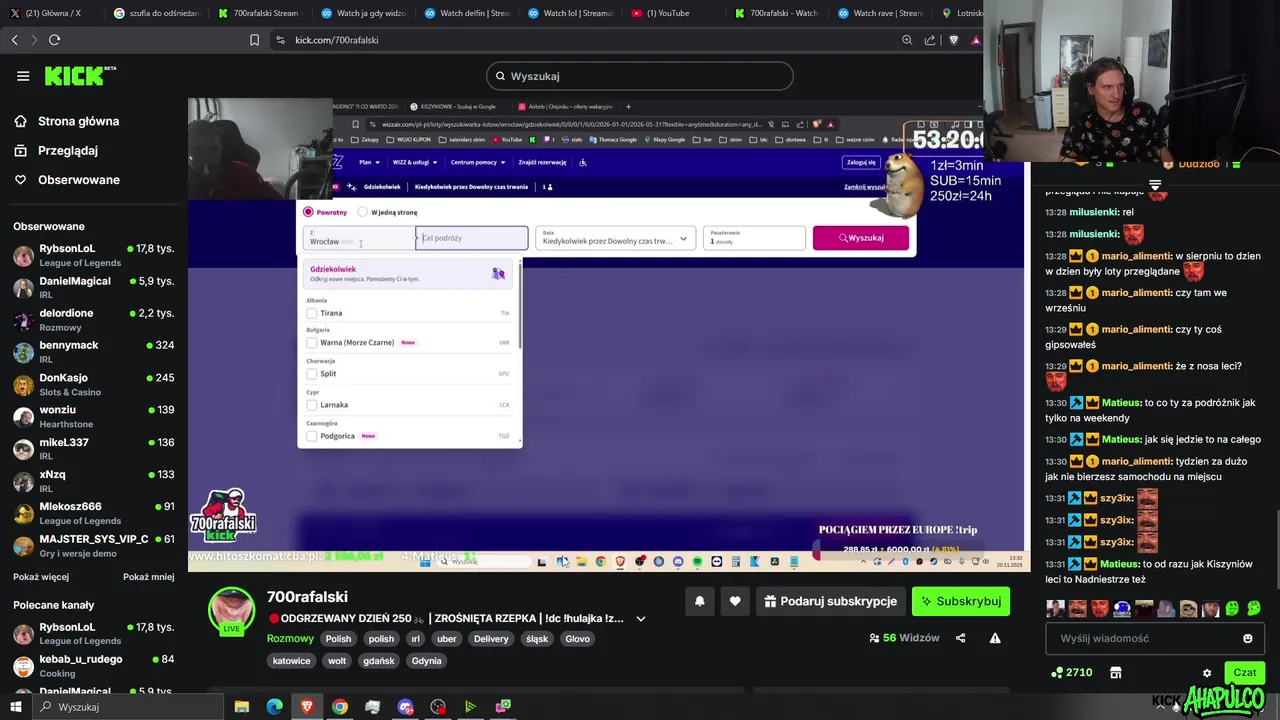Click Podaruj subskrypcje button
This screenshot has height=720, width=1280.
(x=830, y=601)
